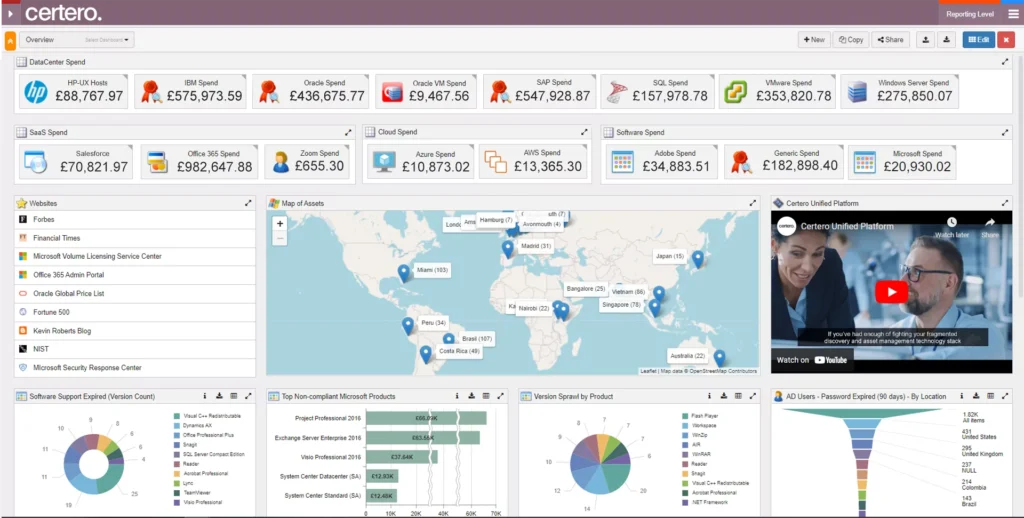Click the Share dashboard button

[x=890, y=40]
